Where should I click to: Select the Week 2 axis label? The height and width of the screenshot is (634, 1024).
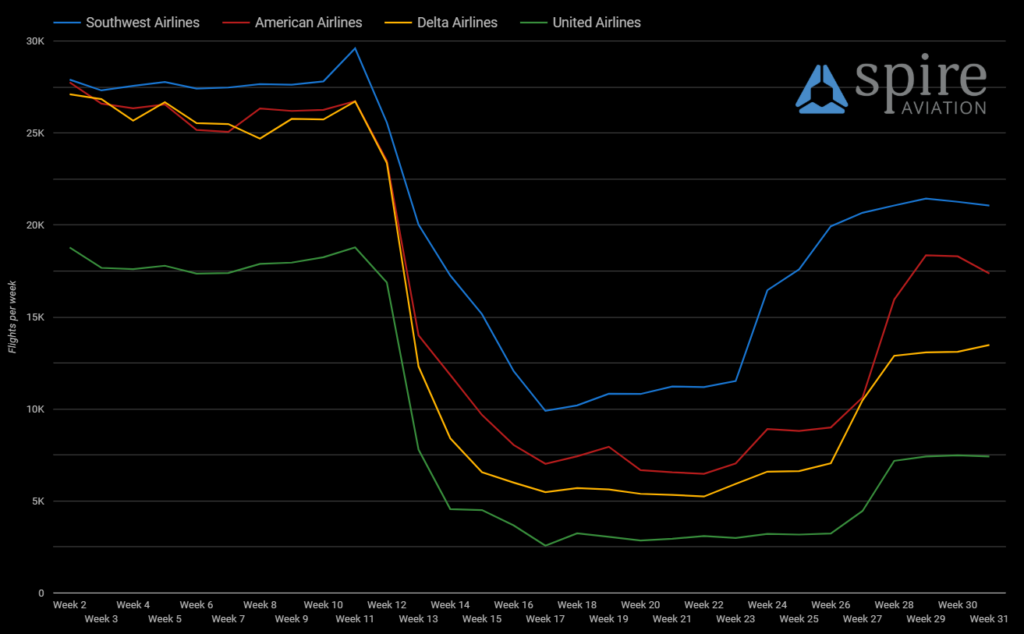click(x=69, y=604)
